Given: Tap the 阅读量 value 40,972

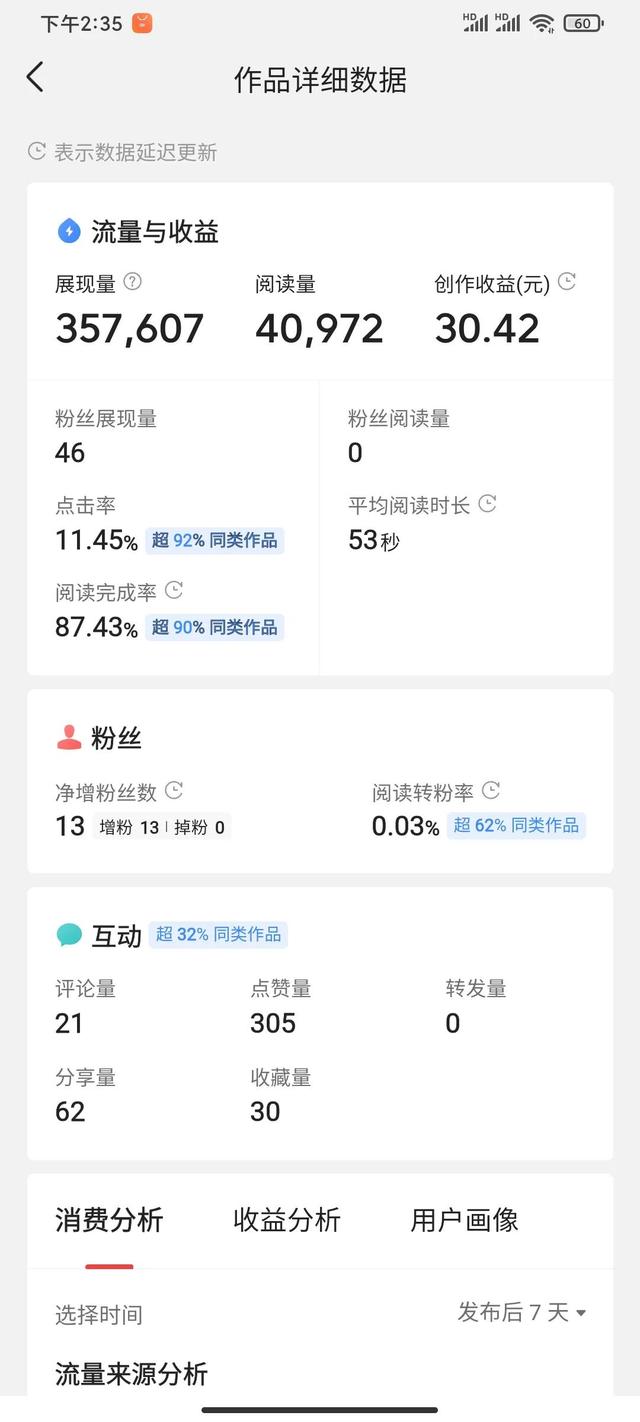Looking at the screenshot, I should pyautogui.click(x=319, y=328).
